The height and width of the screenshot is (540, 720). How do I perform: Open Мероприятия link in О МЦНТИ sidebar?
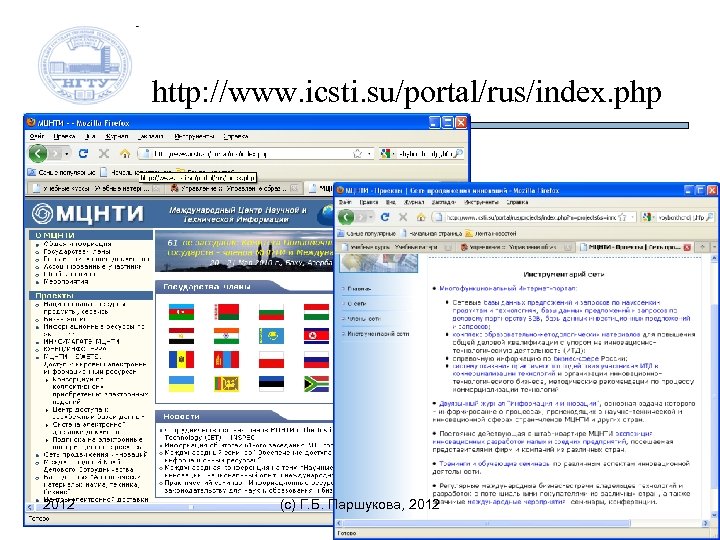click(x=66, y=281)
